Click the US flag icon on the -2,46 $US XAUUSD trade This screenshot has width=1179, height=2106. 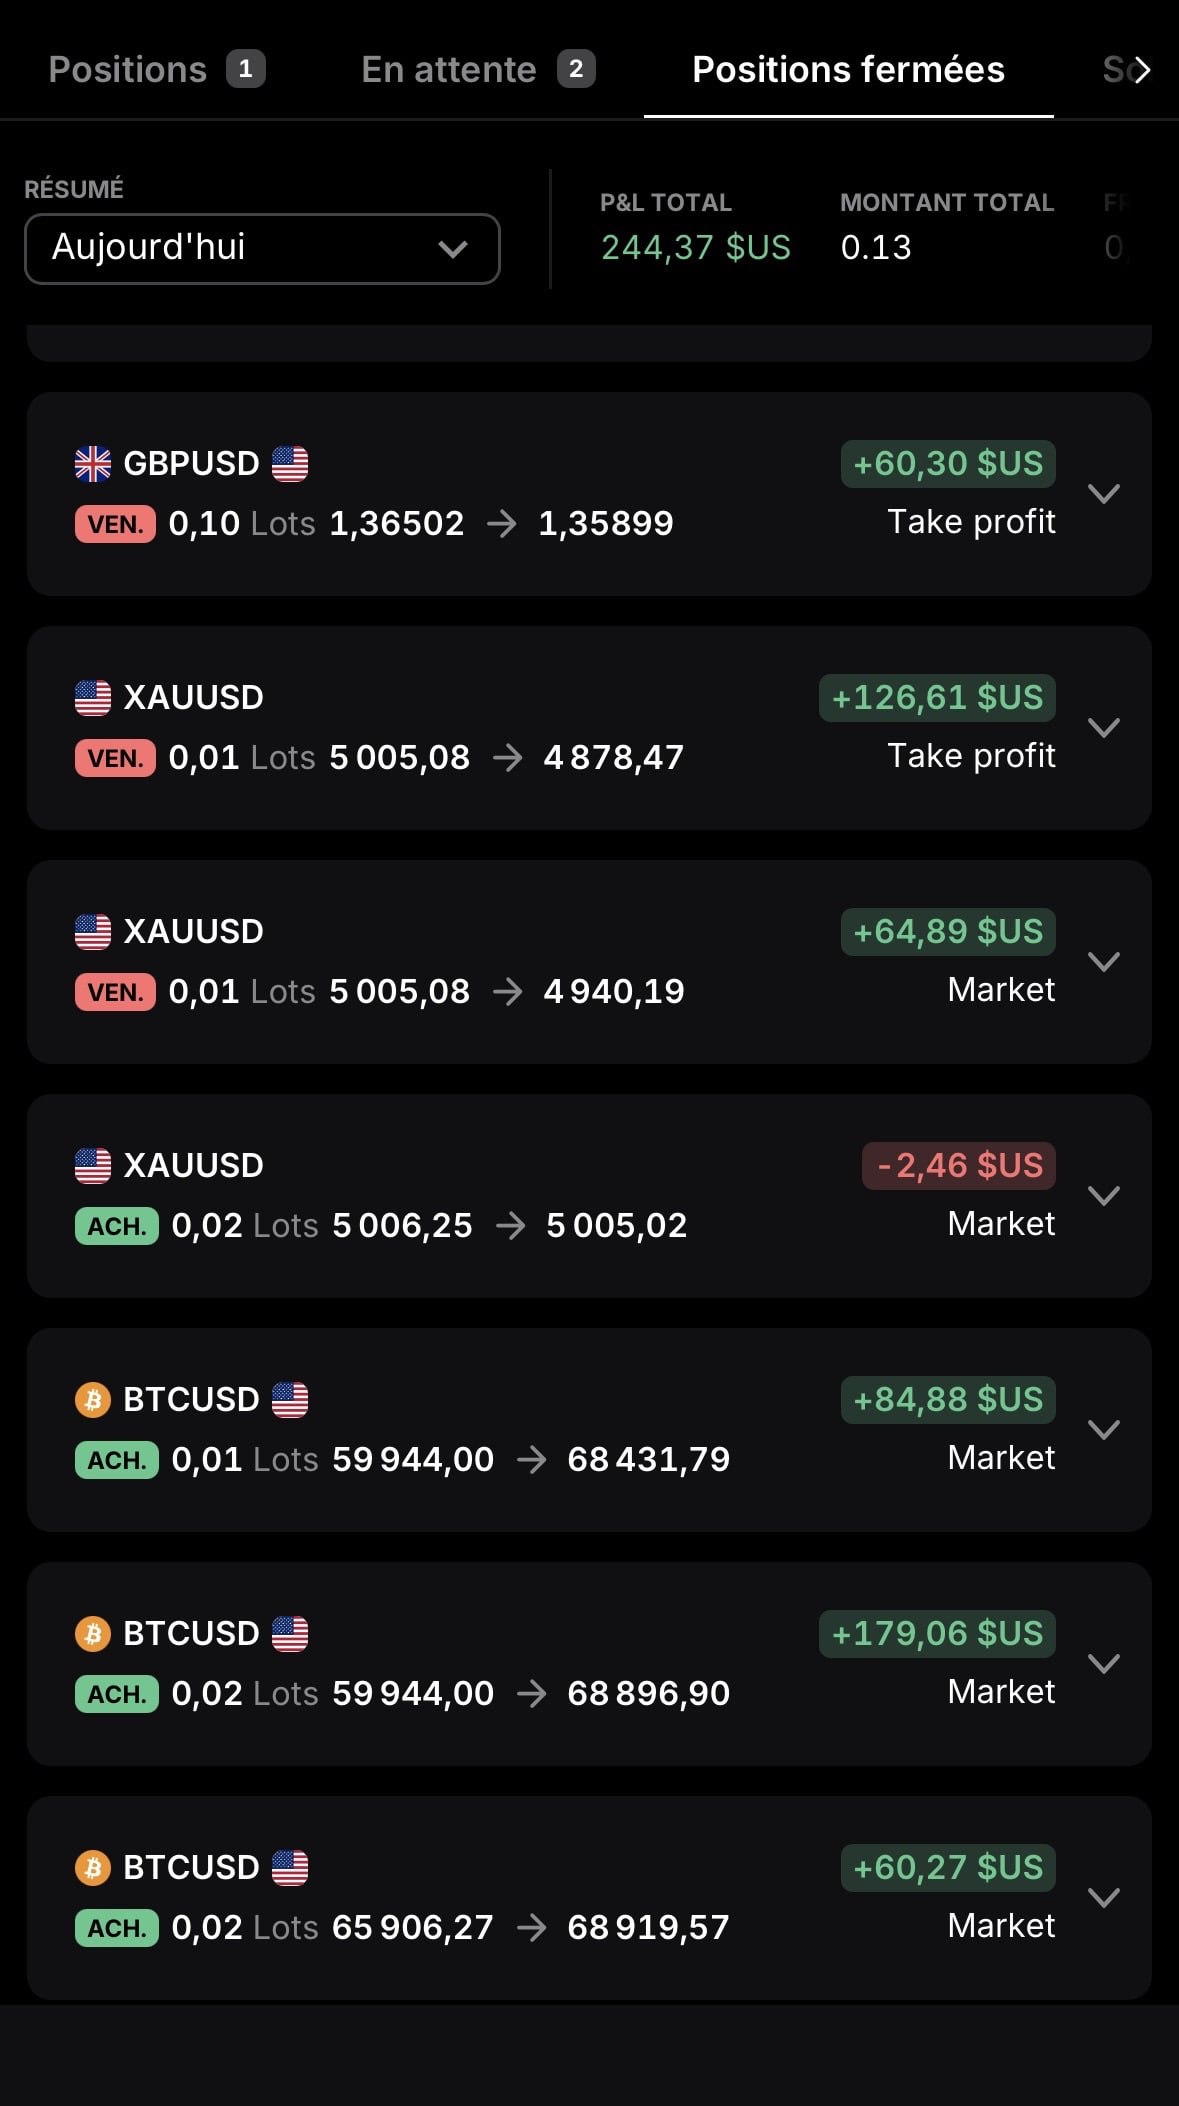[x=93, y=1166]
